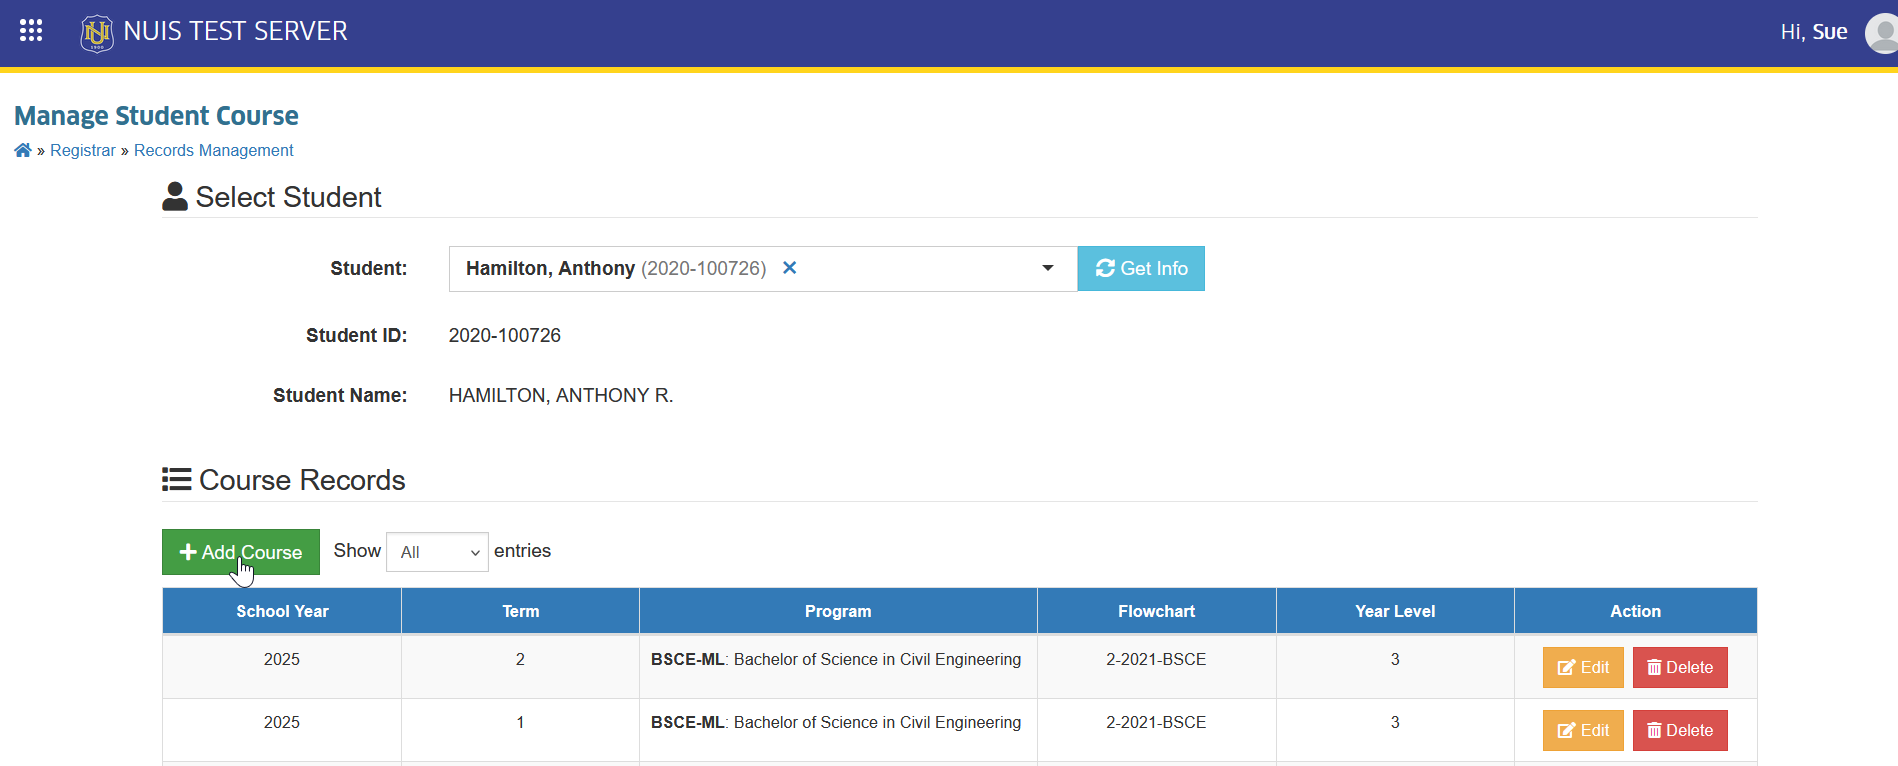This screenshot has width=1898, height=766.
Task: Click the Student selection combo box
Action: click(763, 269)
